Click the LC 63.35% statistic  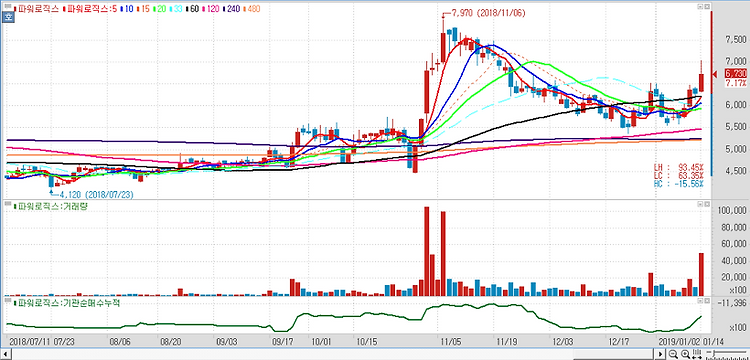[x=679, y=175]
